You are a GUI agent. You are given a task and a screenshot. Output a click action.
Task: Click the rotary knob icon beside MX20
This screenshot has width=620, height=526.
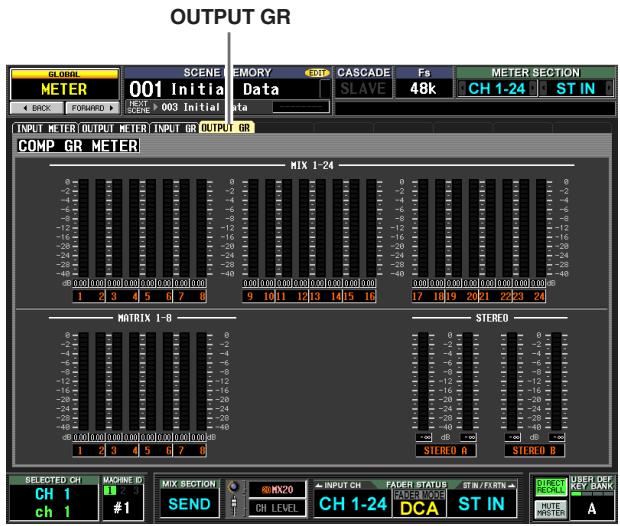coord(234,487)
